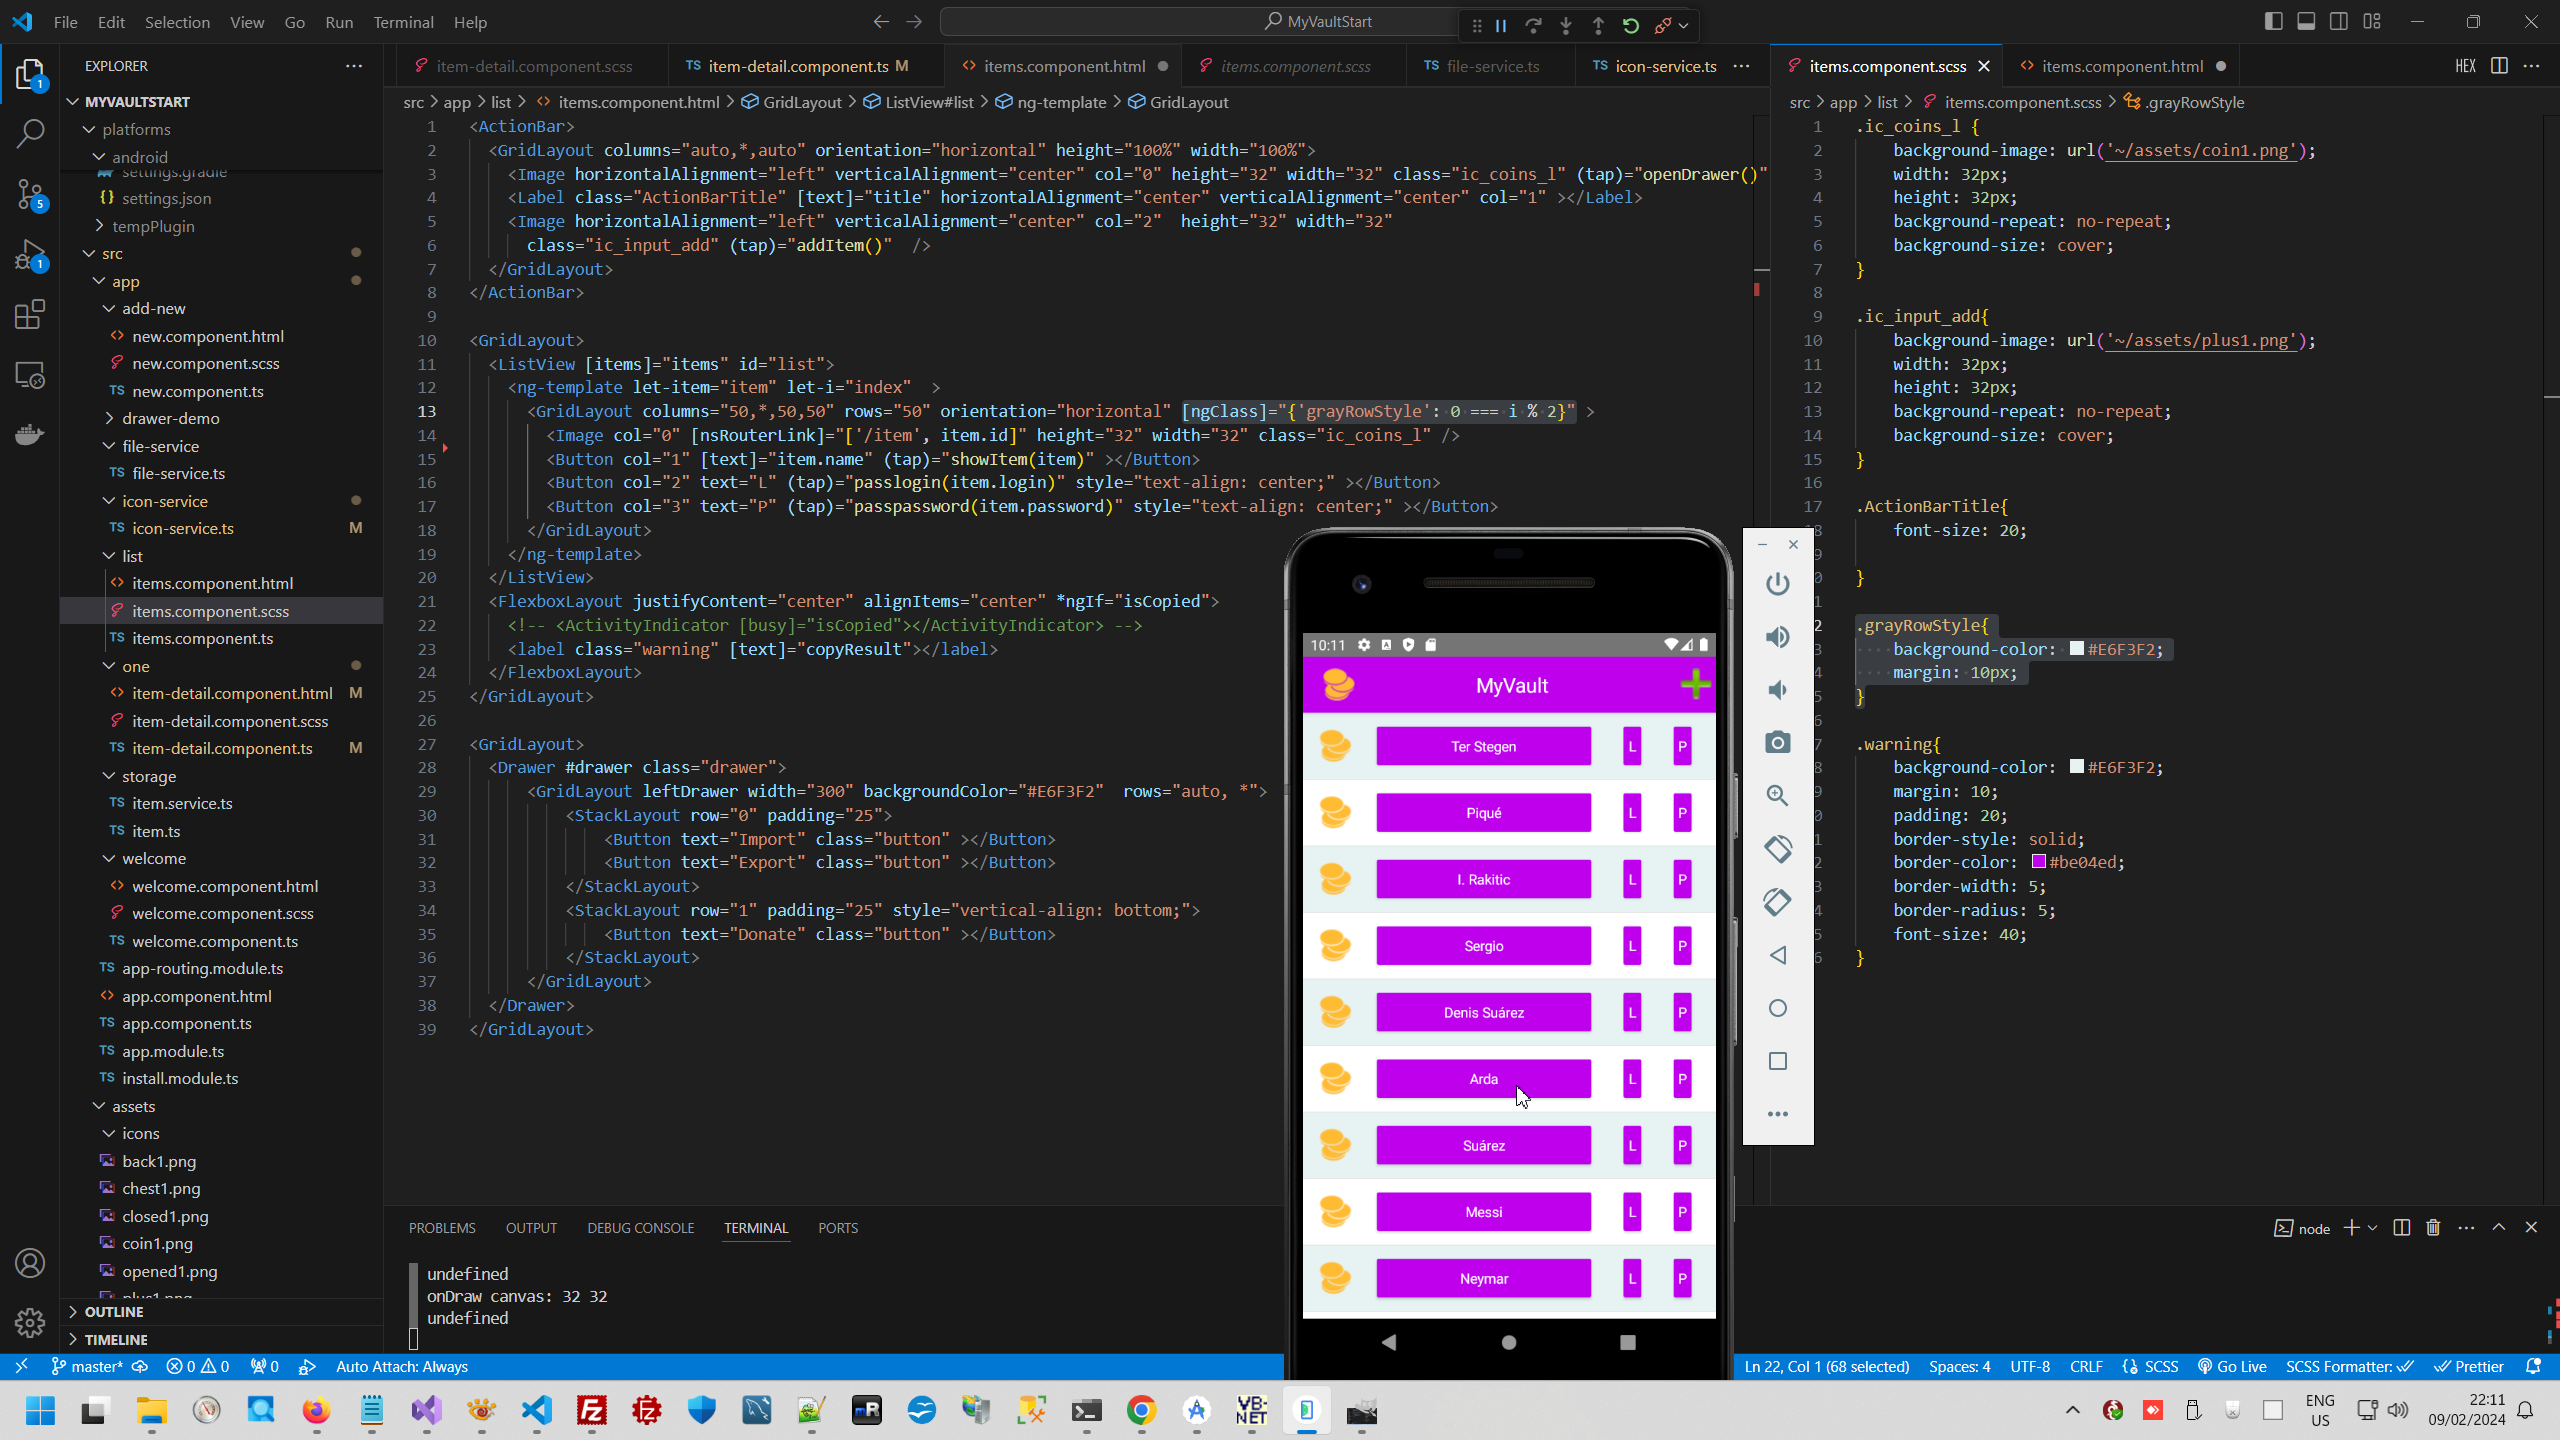Viewport: 2560px width, 1440px height.
Task: Open the Terminal menu
Action: tap(403, 21)
